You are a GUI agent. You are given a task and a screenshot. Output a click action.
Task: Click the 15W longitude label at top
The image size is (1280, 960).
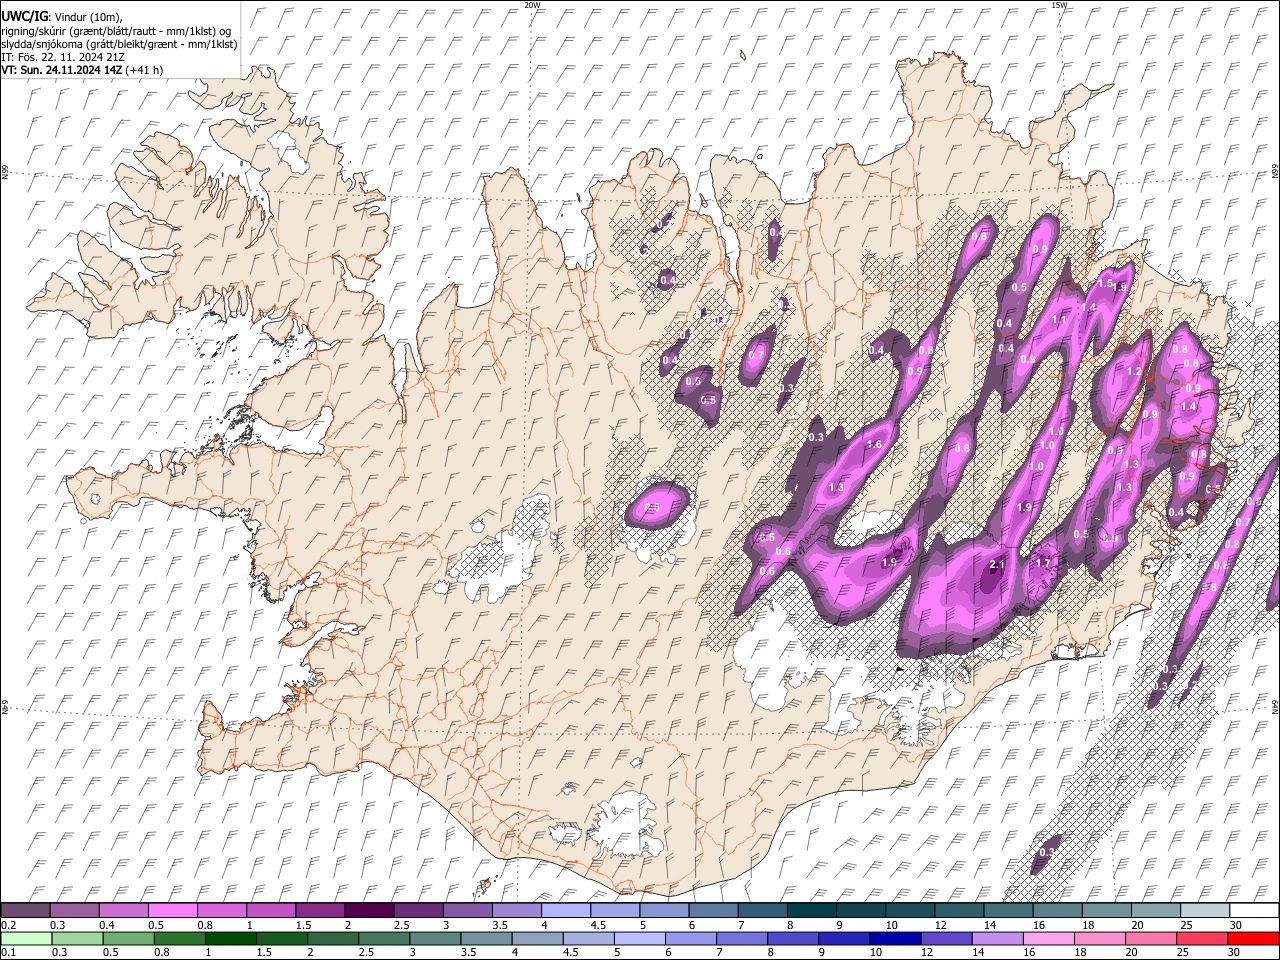[x=1059, y=5]
